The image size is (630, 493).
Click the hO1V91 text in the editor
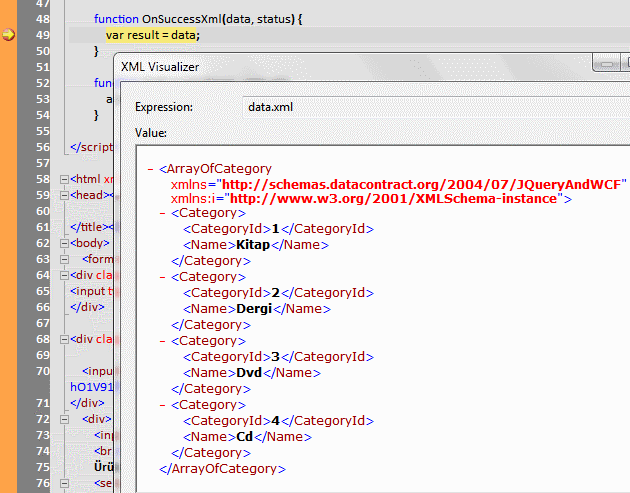pos(92,387)
